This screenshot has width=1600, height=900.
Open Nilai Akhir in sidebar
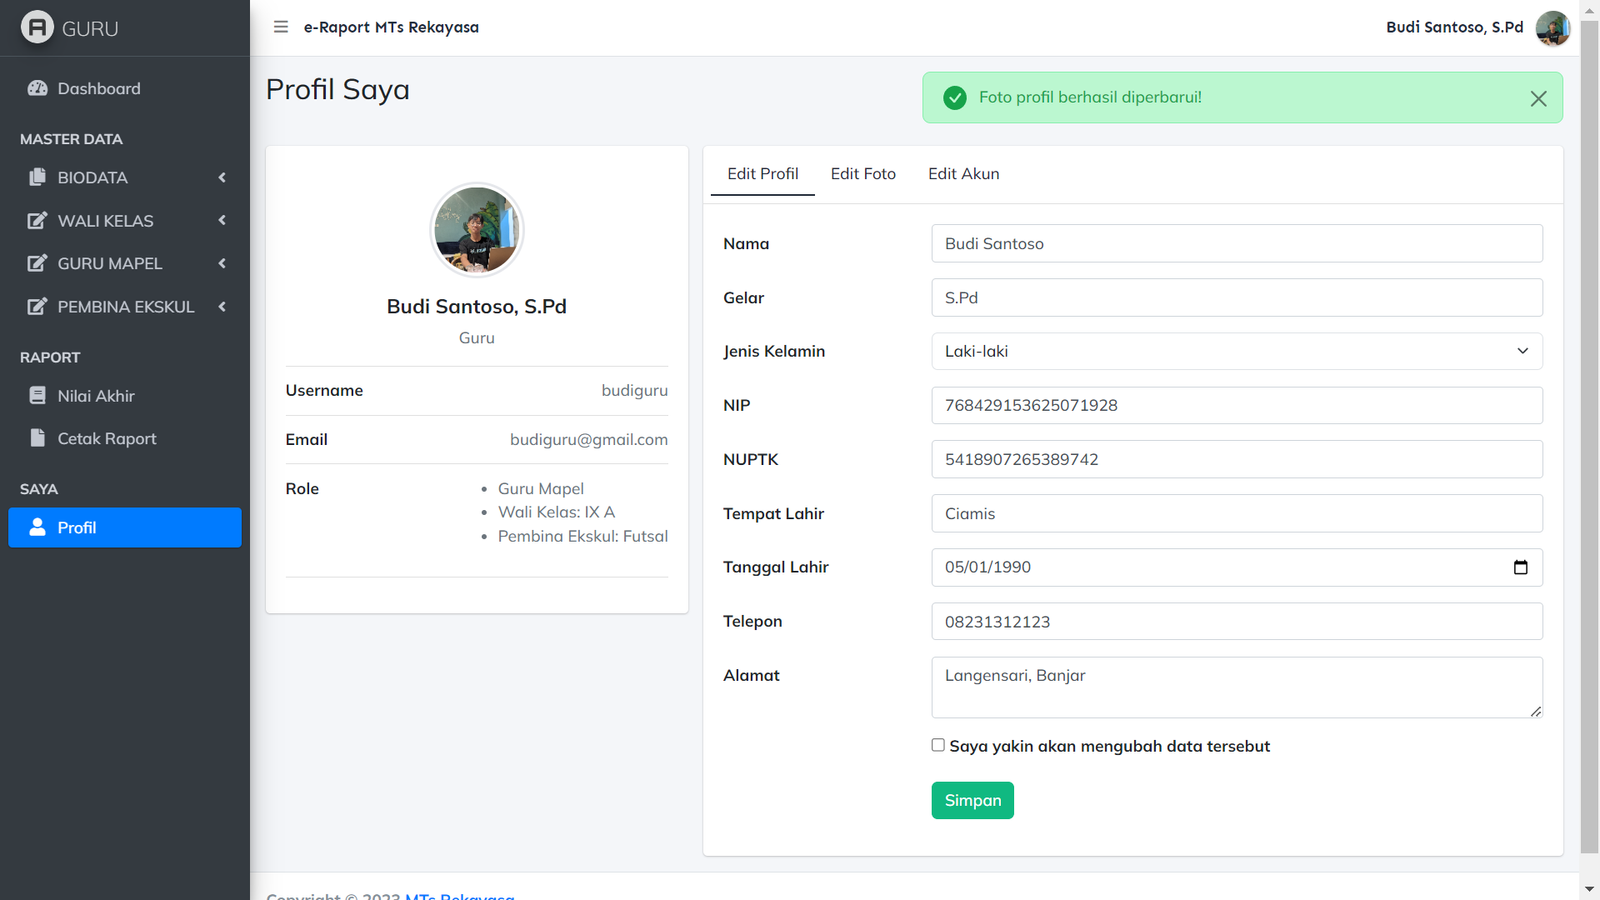[95, 396]
